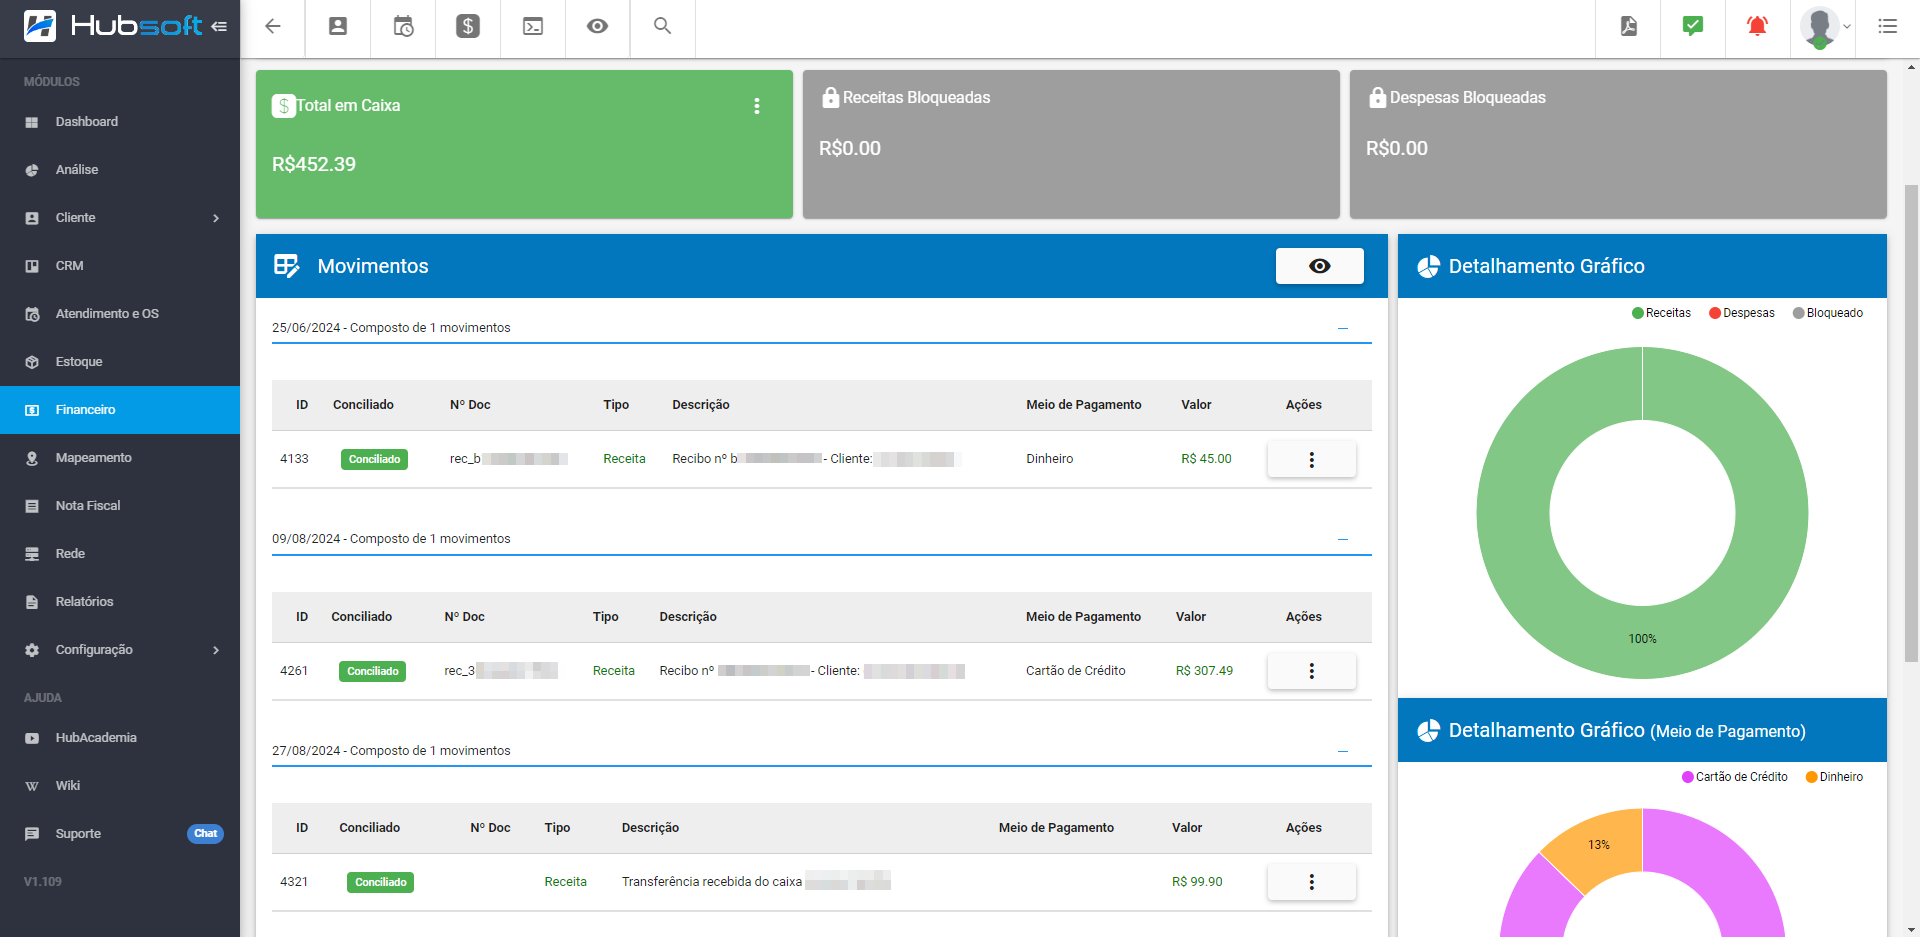
Task: Click the PDF export icon
Action: (x=1629, y=26)
